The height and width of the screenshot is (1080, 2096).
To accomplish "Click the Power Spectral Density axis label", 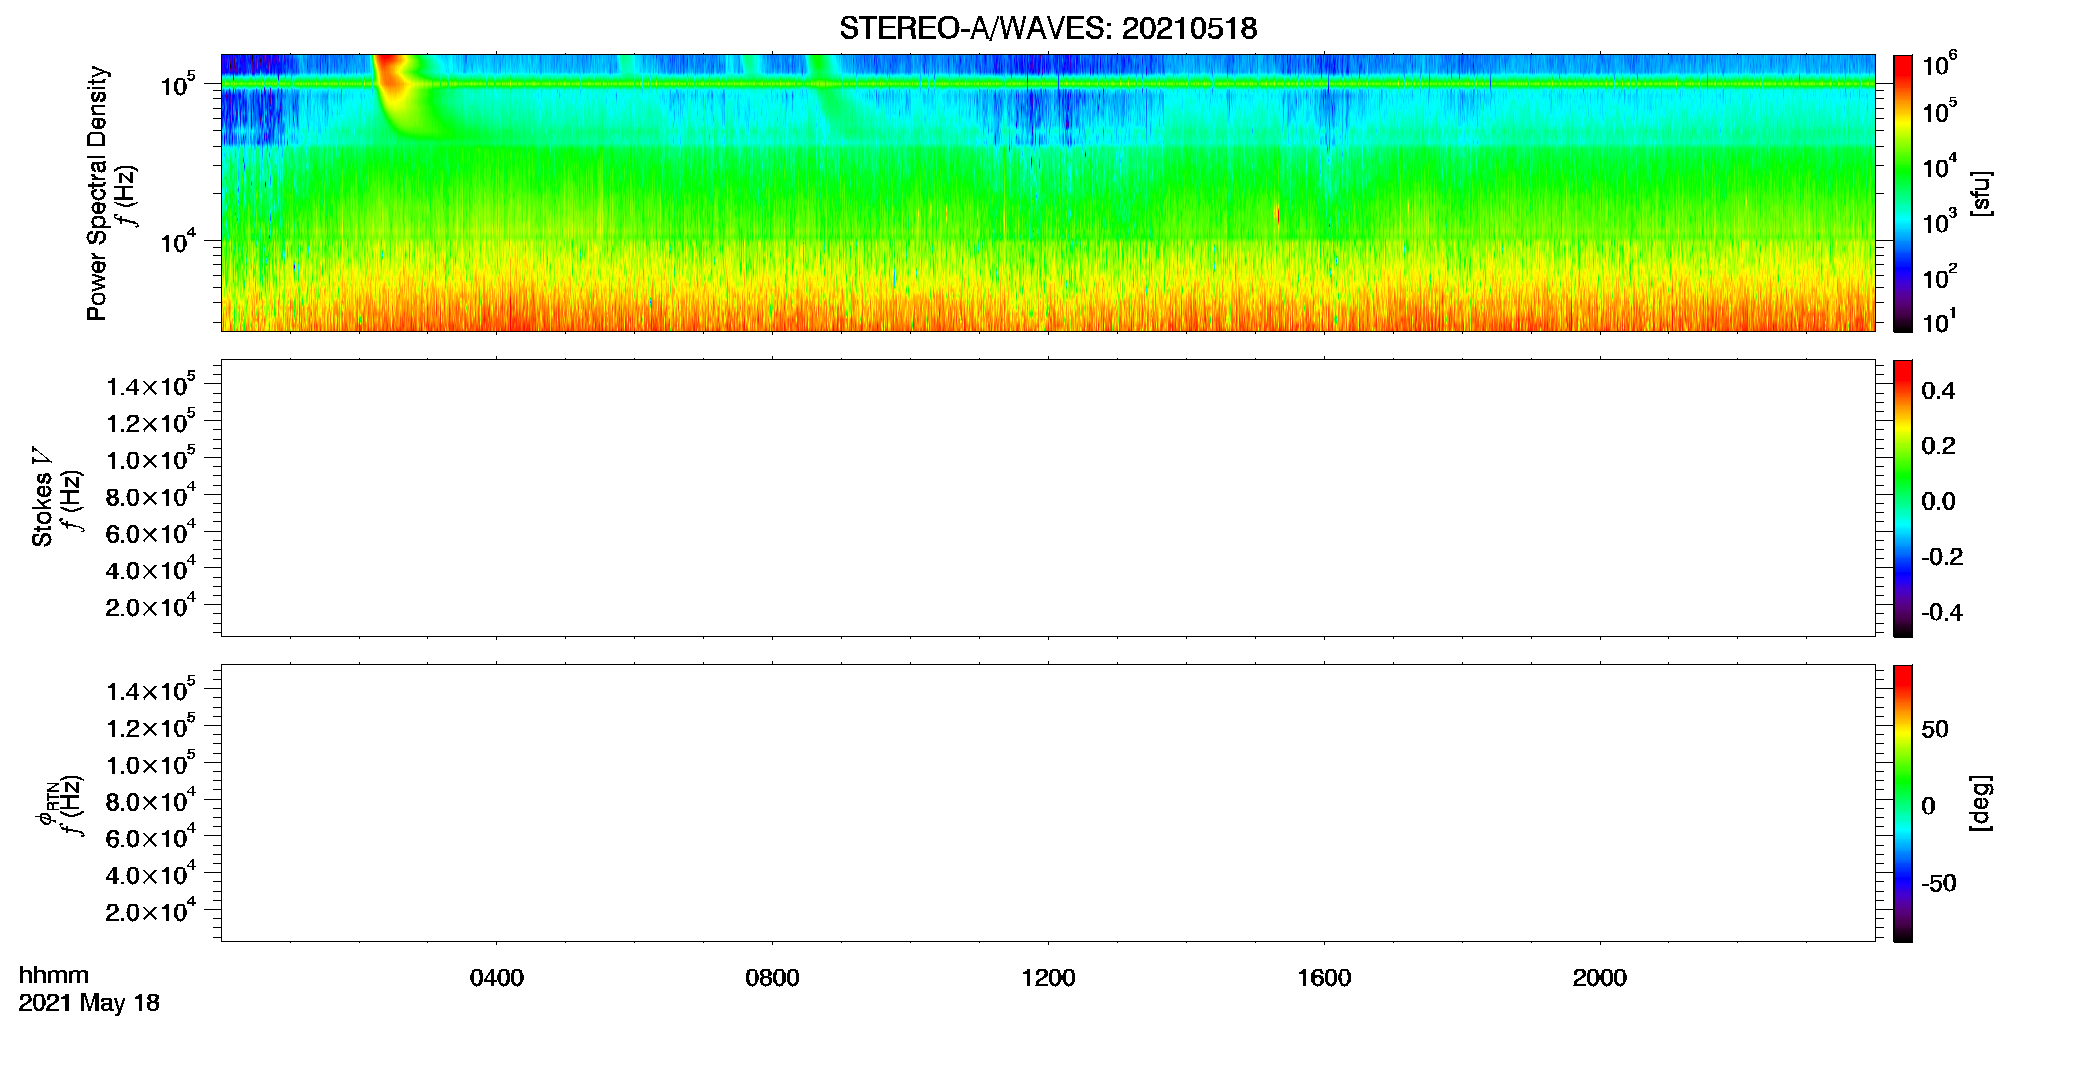I will [x=96, y=193].
